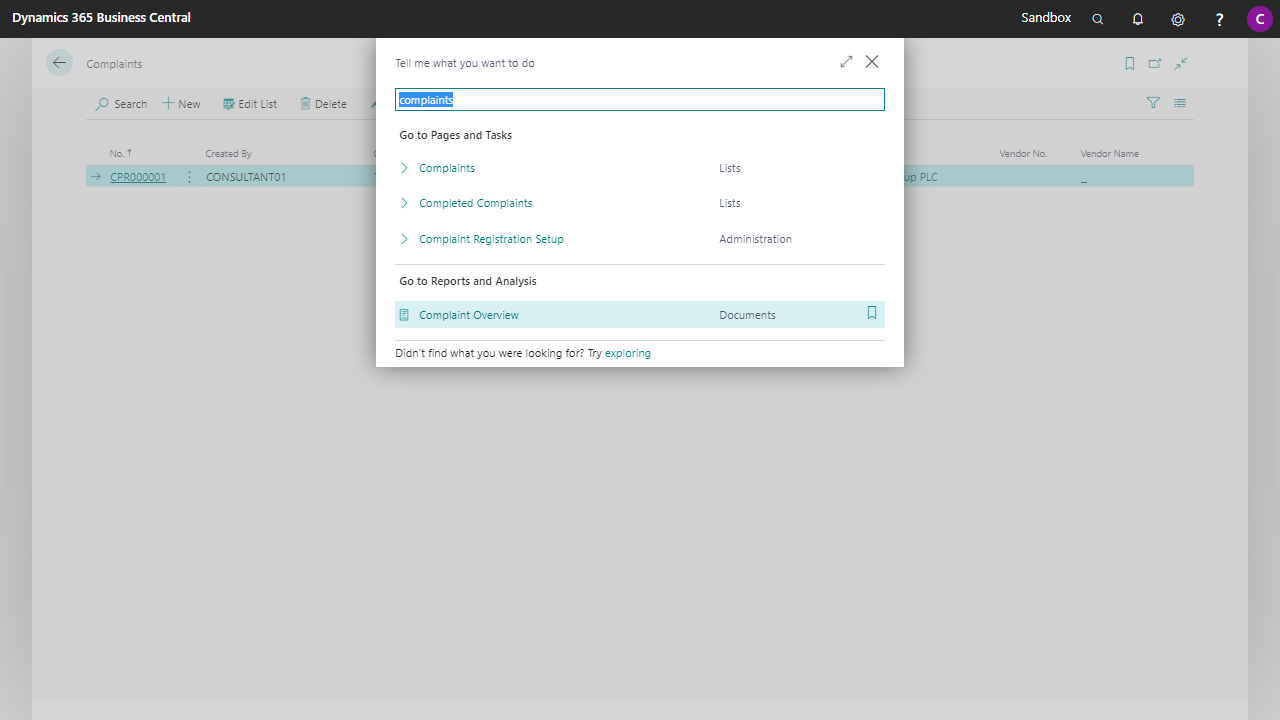
Task: Select the Delete action
Action: pos(323,103)
